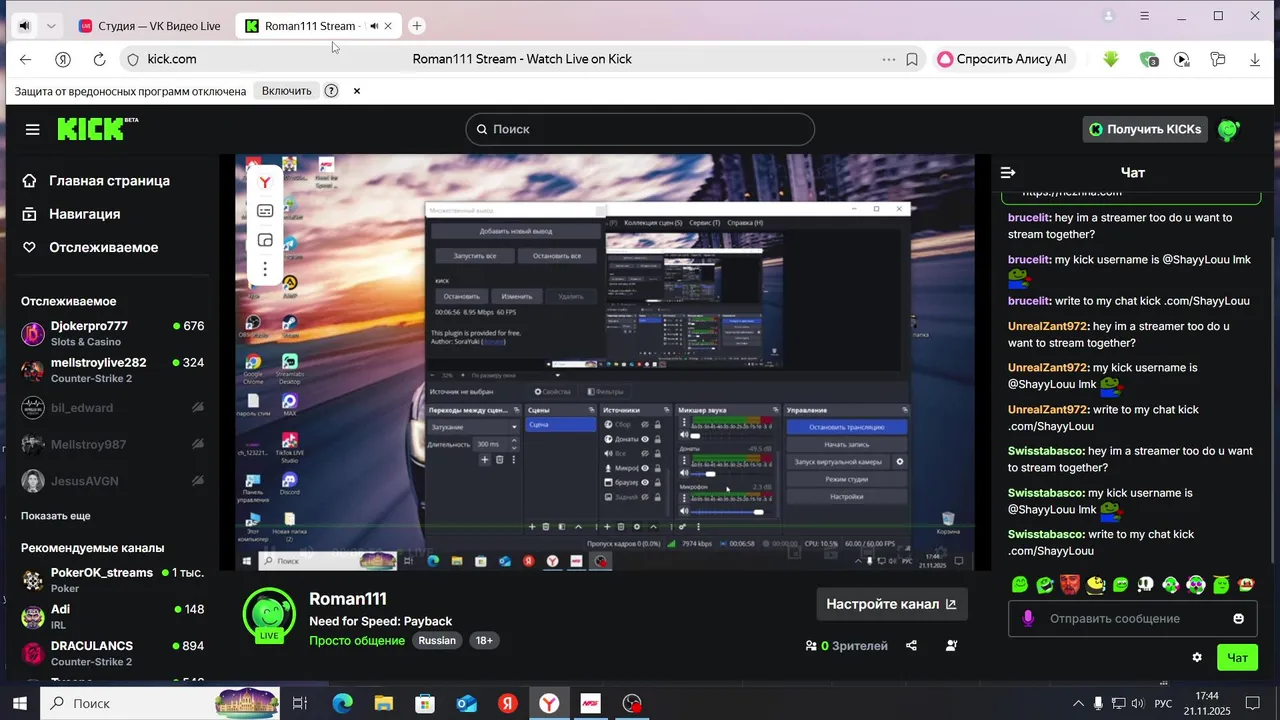Open the mellstroylive282 channel
This screenshot has width=1280, height=720.
[112, 371]
